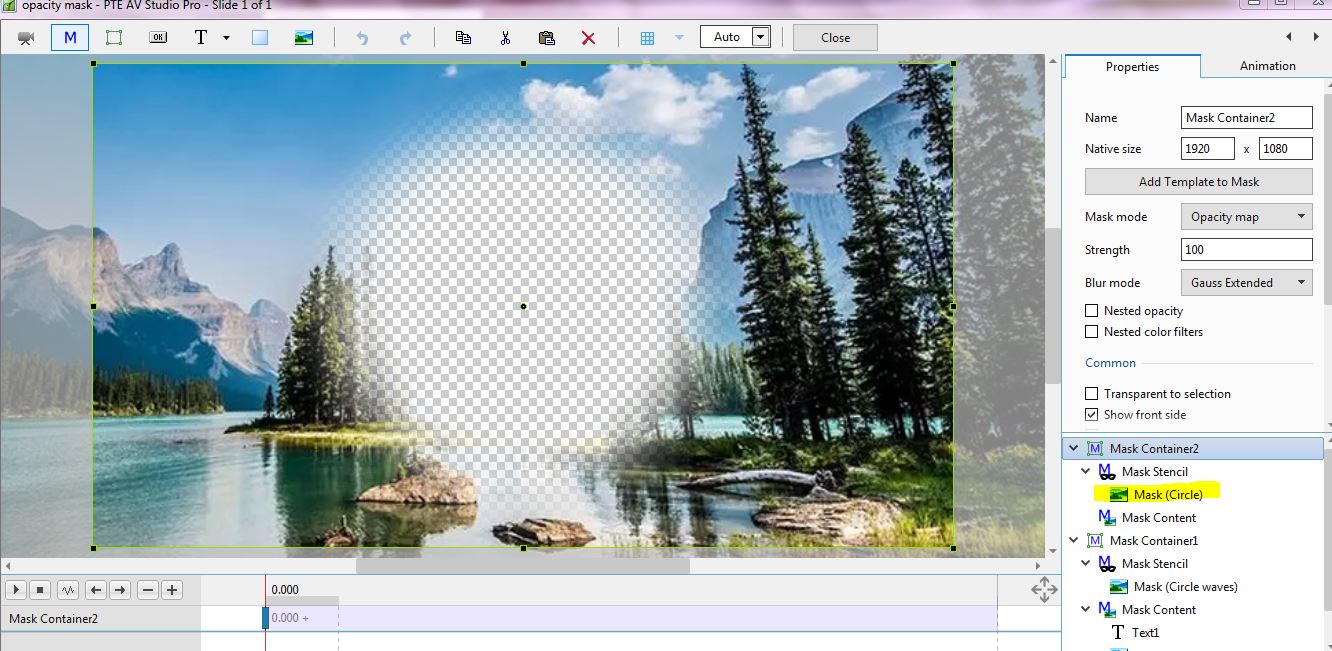1332x651 pixels.
Task: Uncheck Show front side
Action: click(1092, 415)
